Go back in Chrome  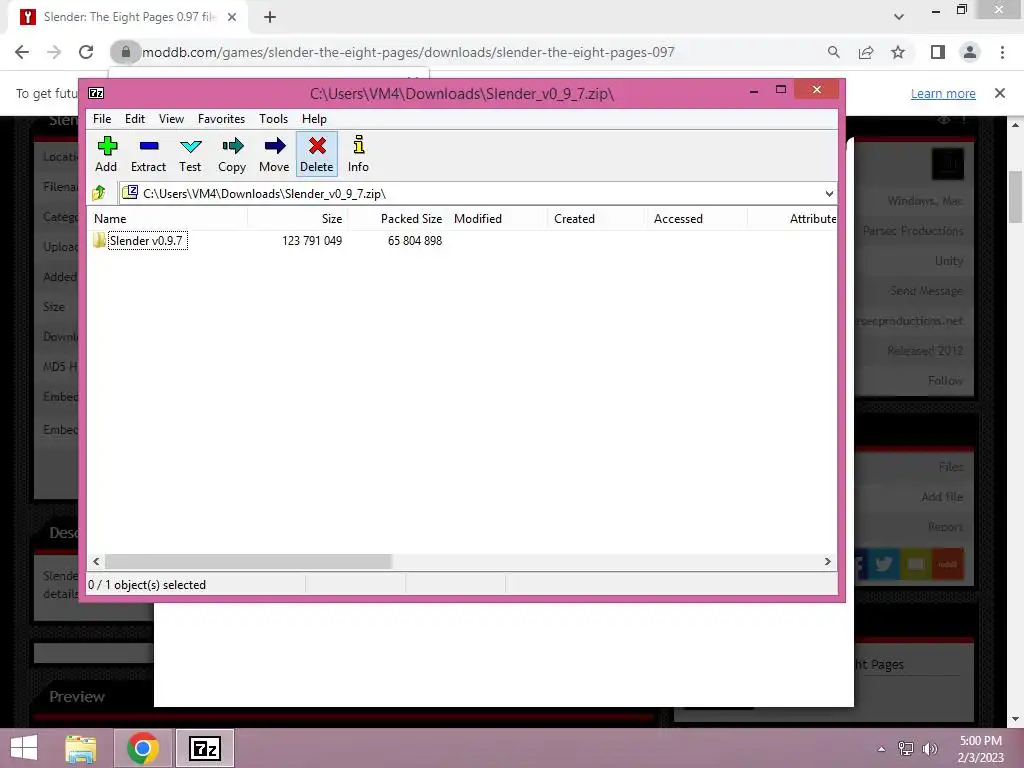[x=22, y=52]
